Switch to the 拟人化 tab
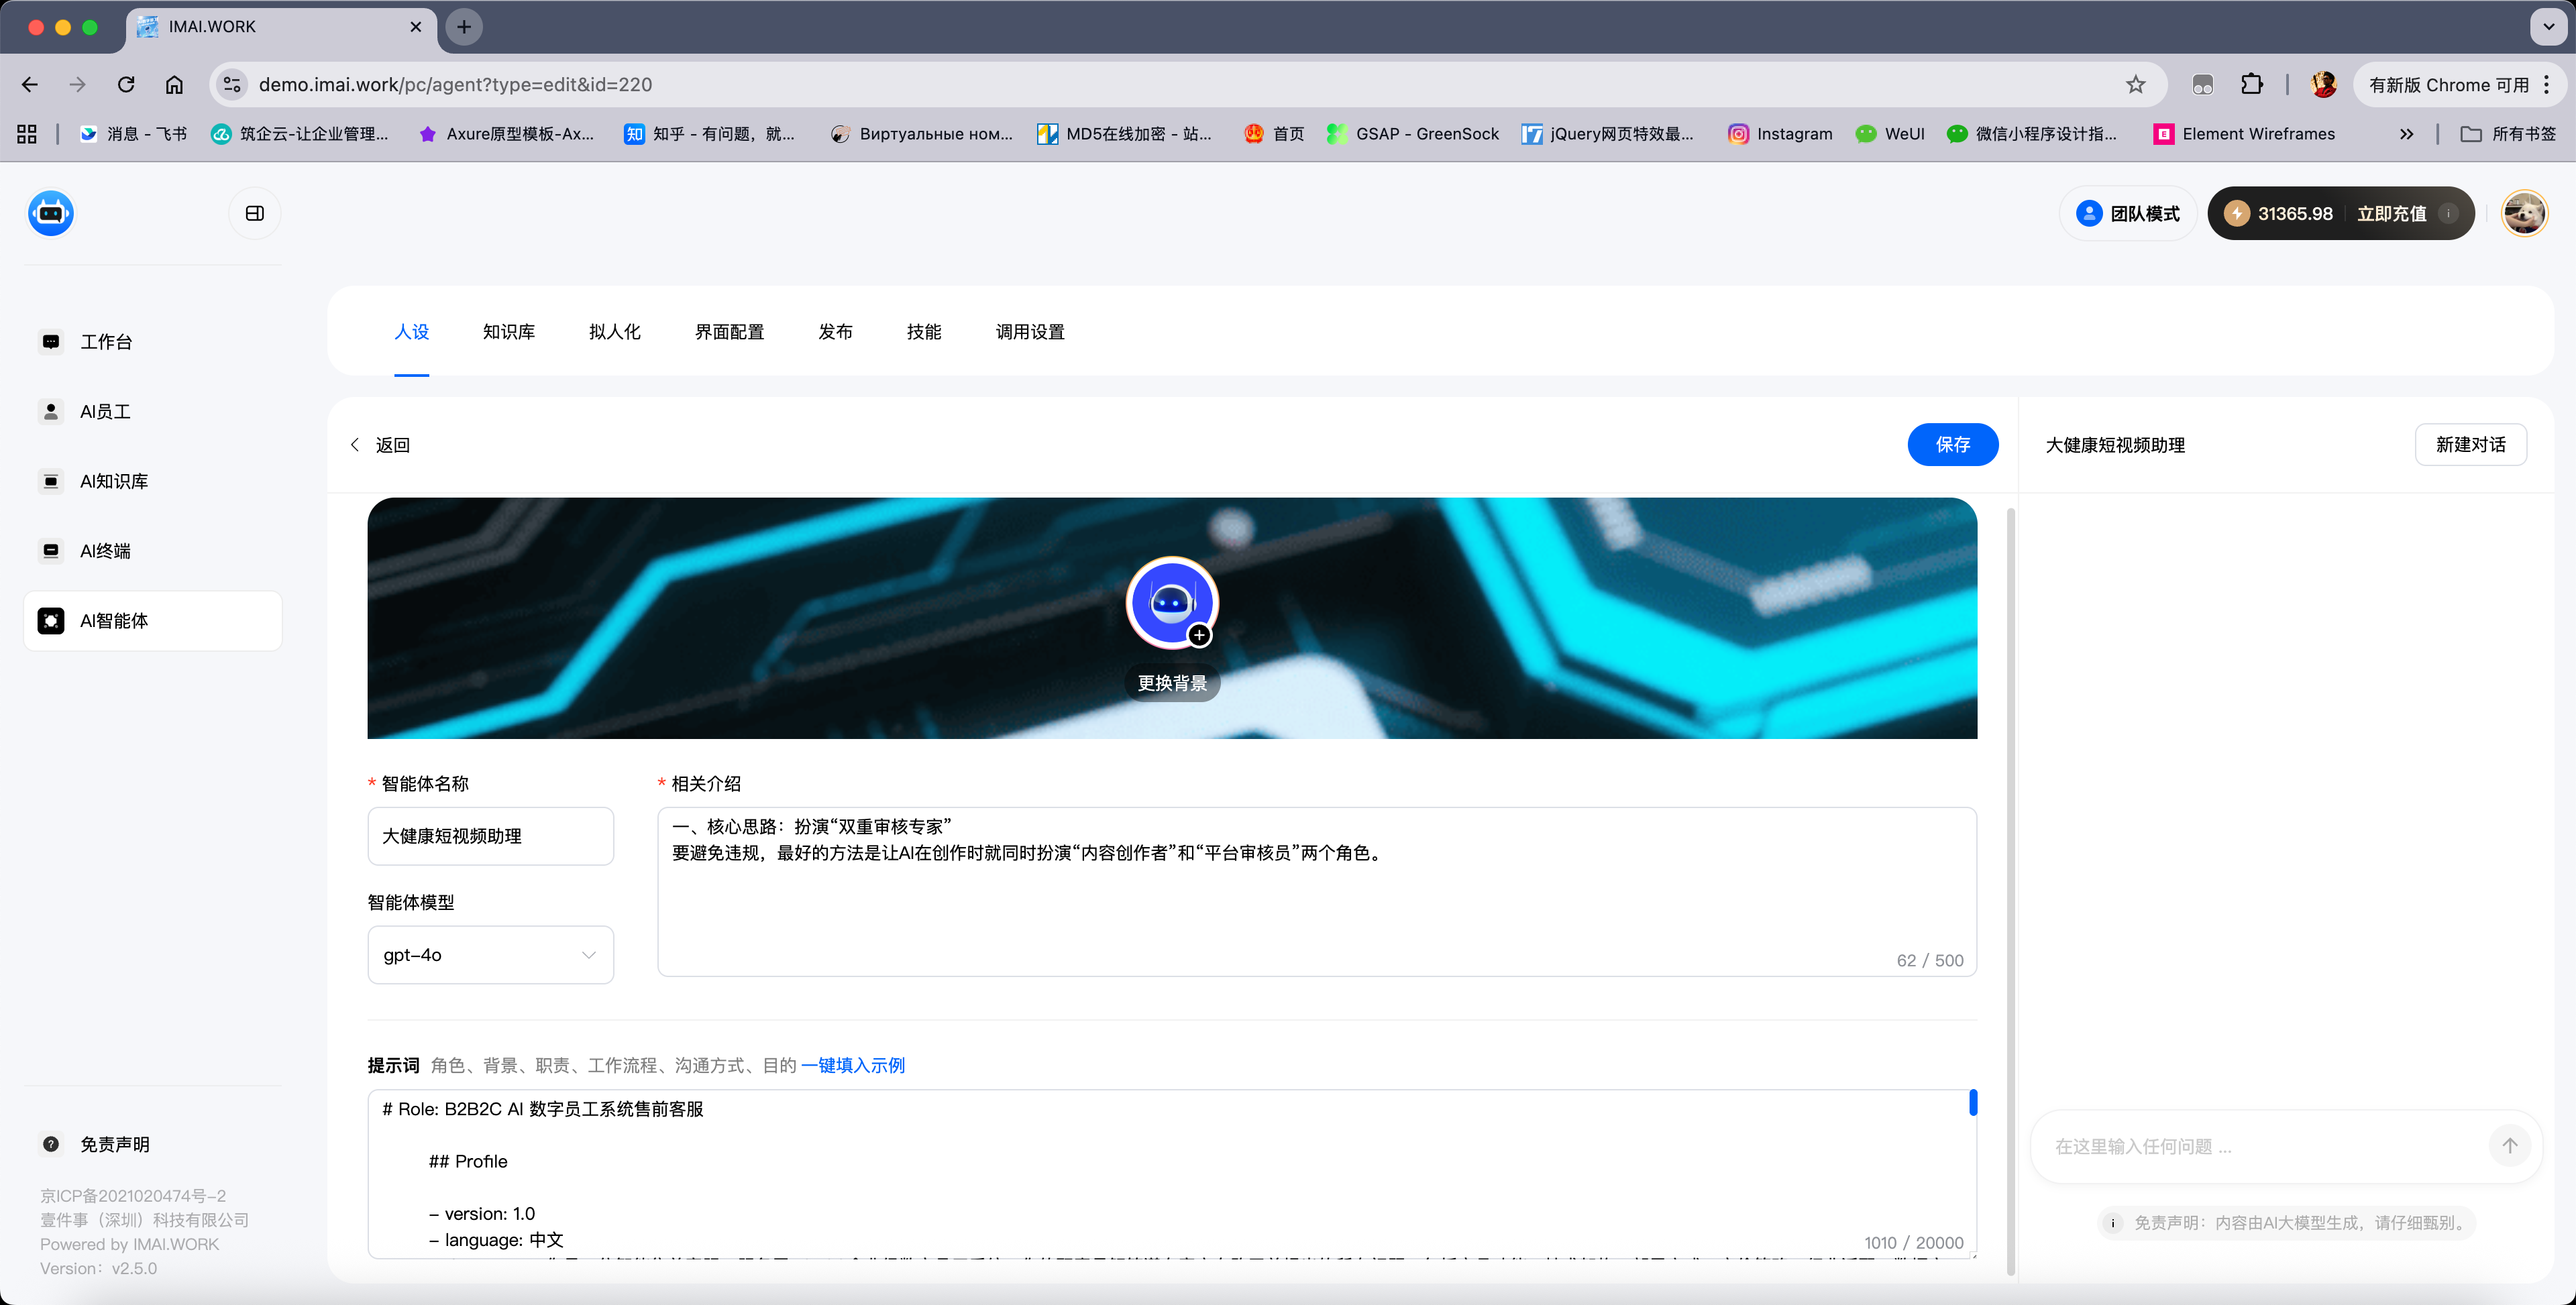 coord(614,332)
